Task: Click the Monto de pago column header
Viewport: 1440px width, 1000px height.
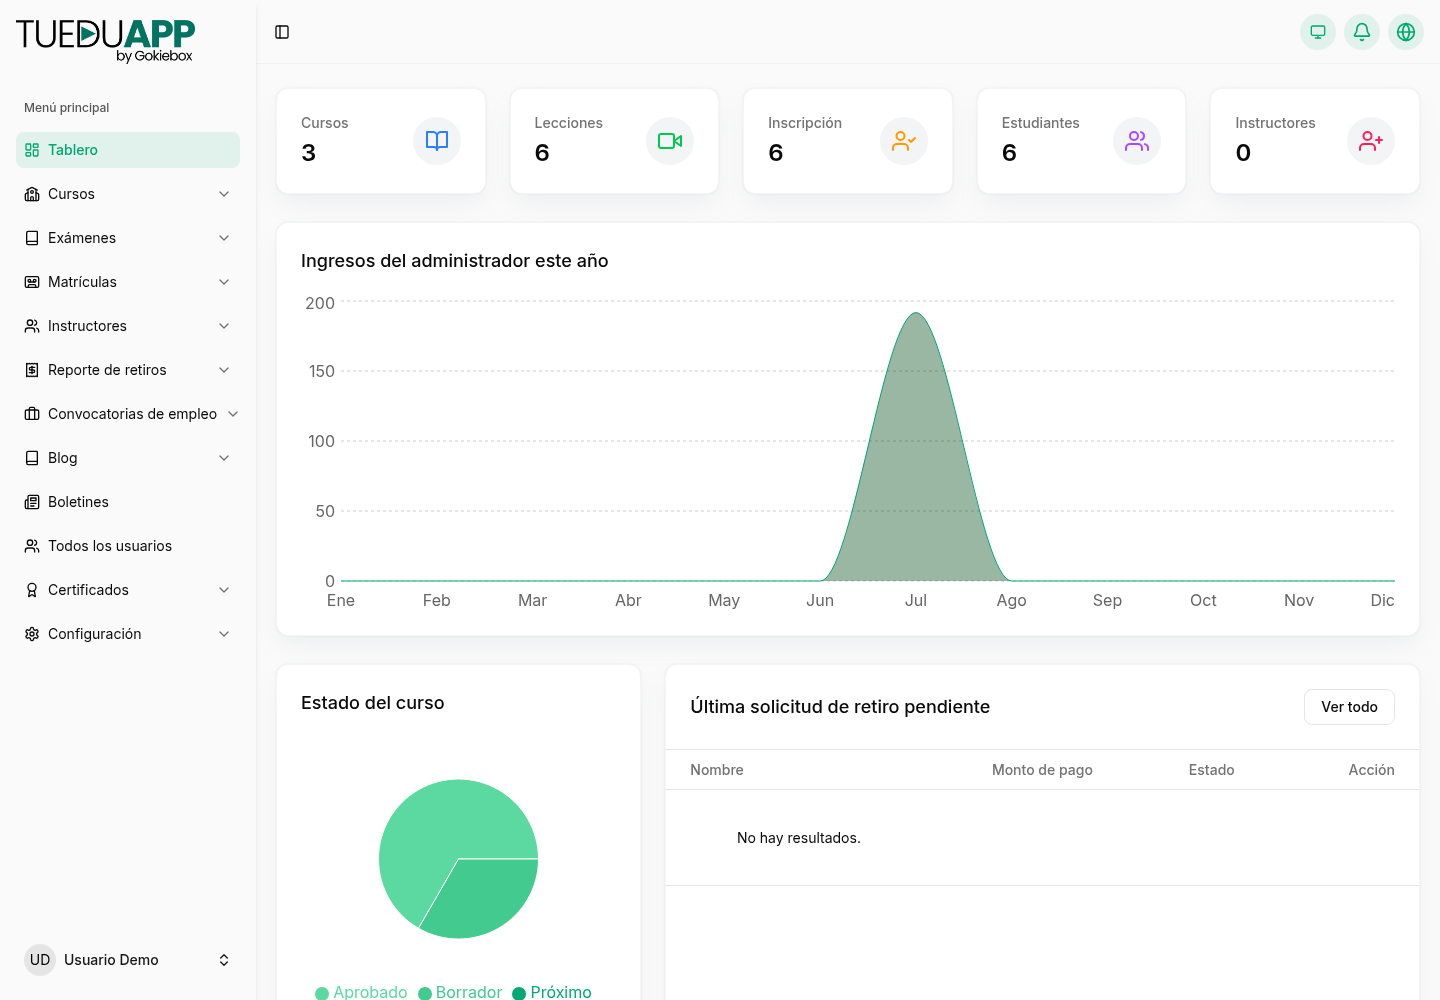Action: tap(1042, 770)
